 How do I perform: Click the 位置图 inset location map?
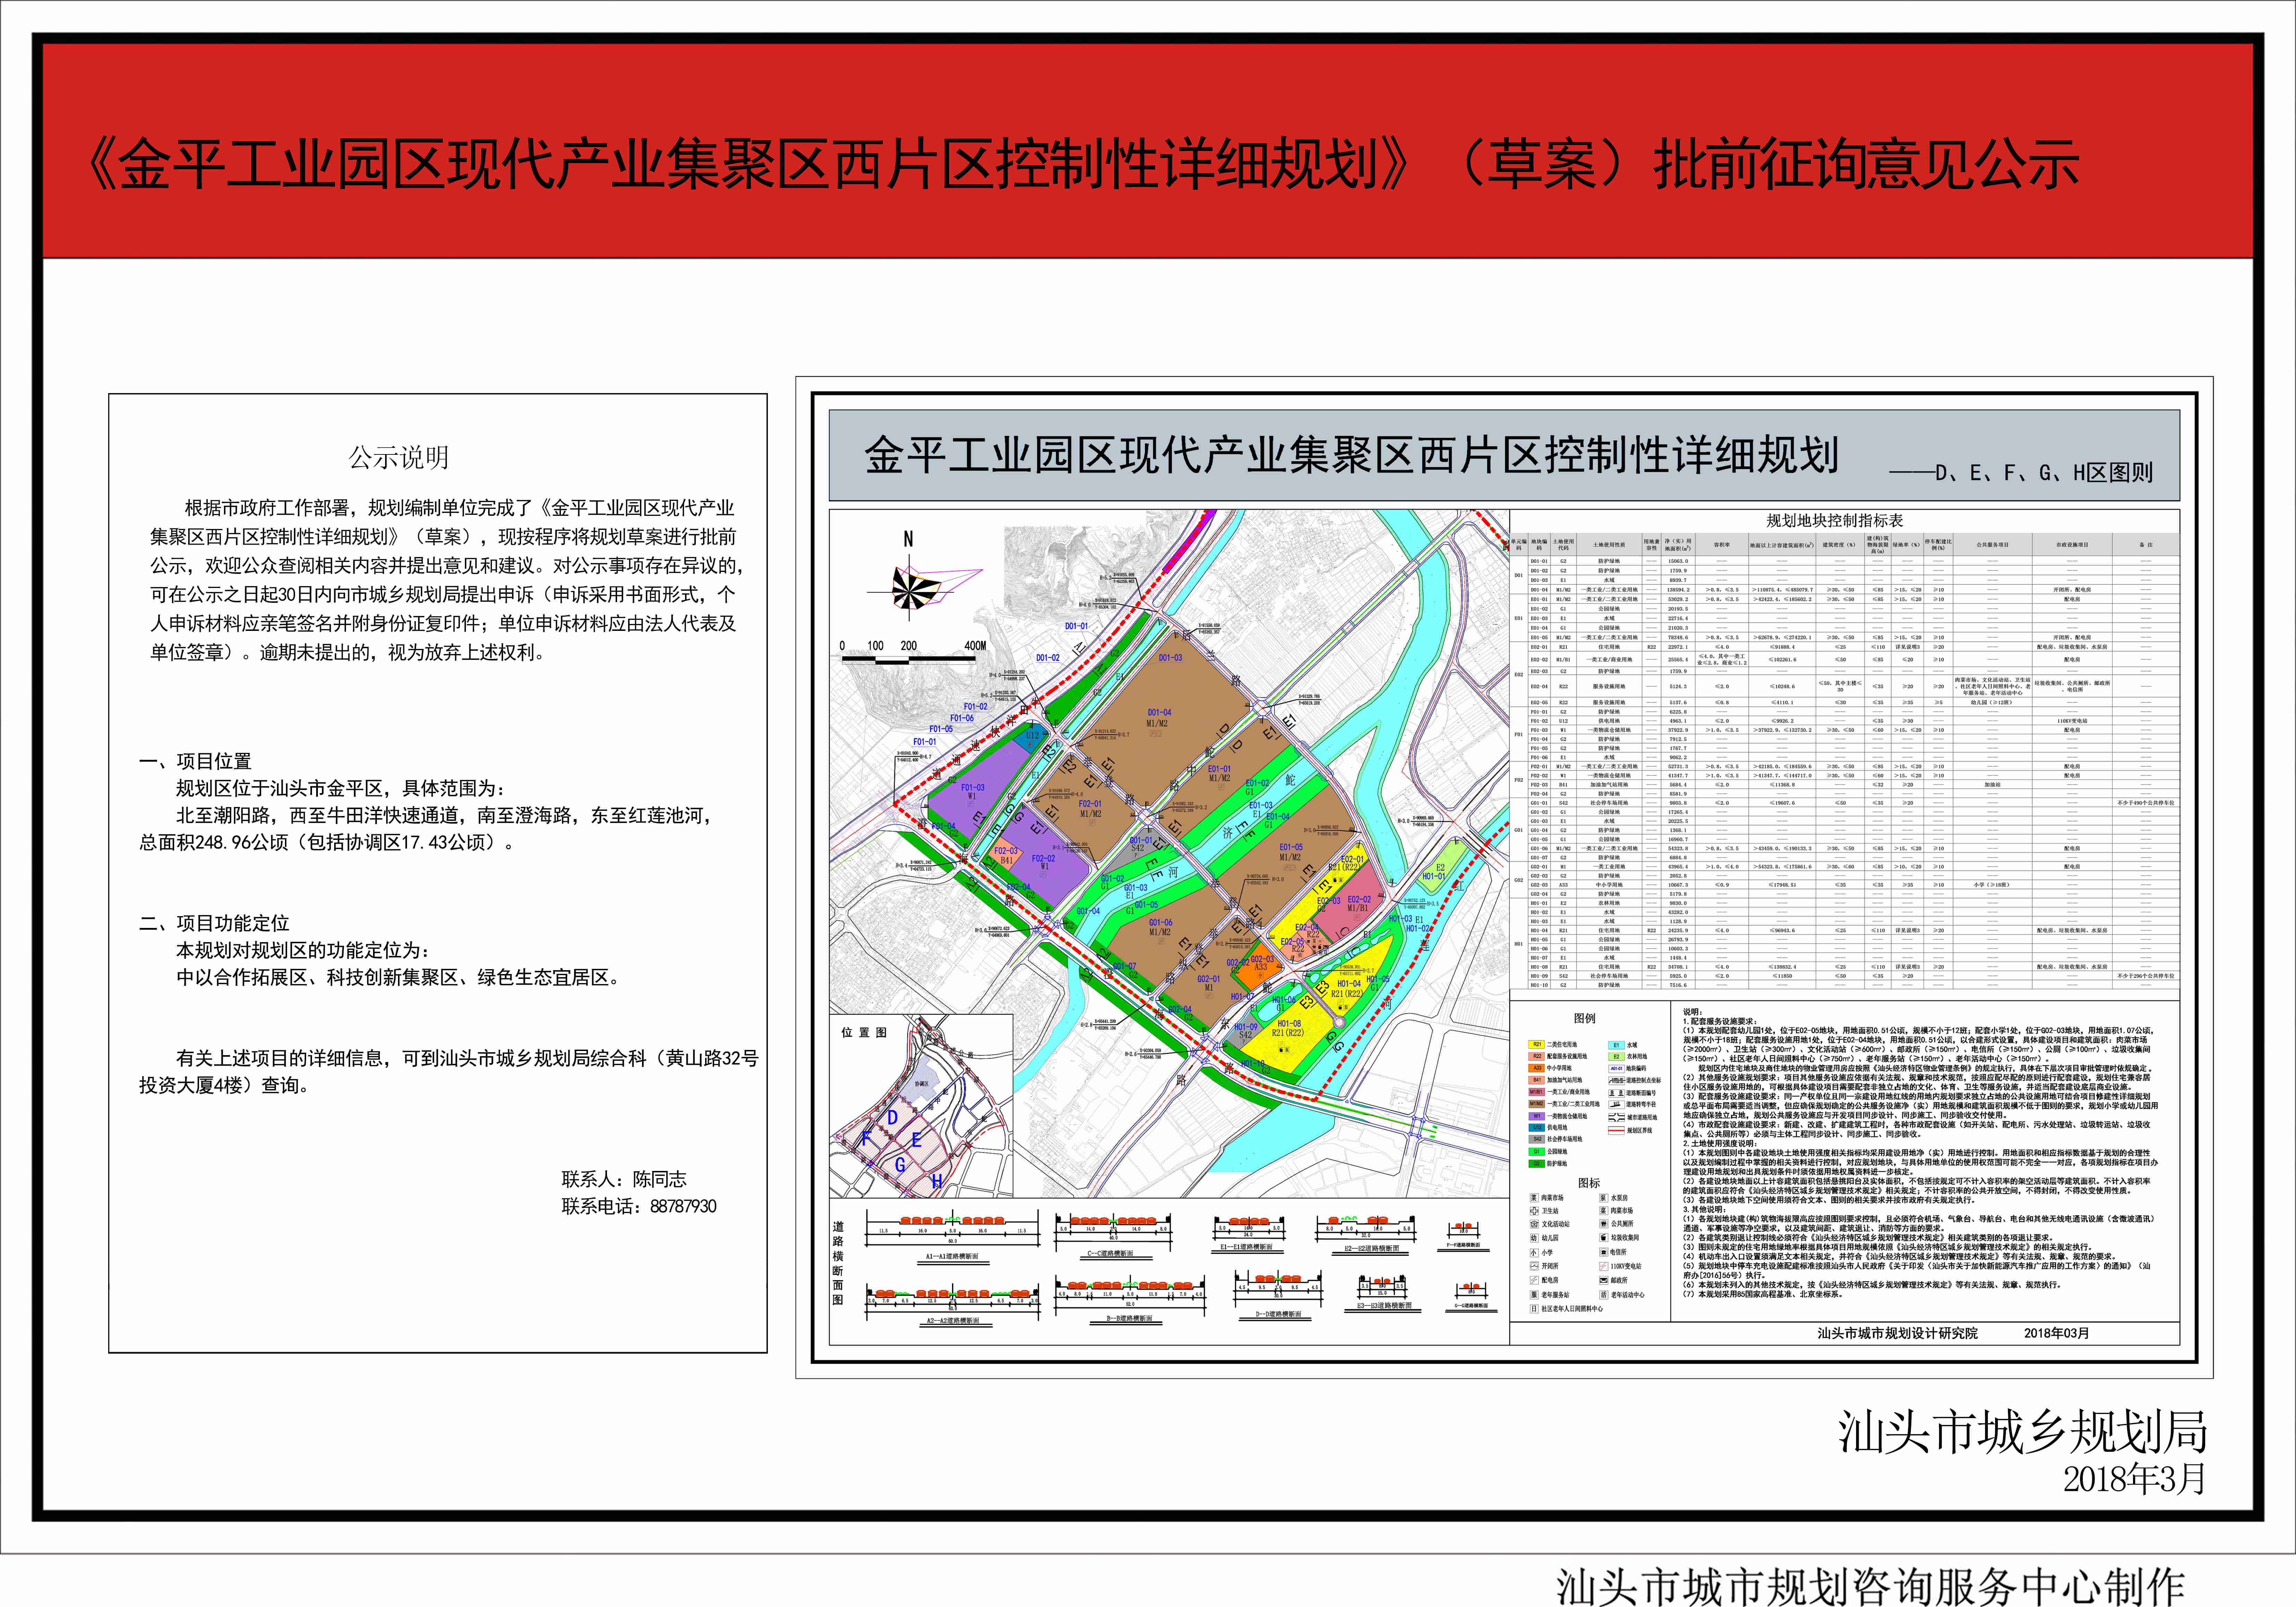tap(921, 1106)
